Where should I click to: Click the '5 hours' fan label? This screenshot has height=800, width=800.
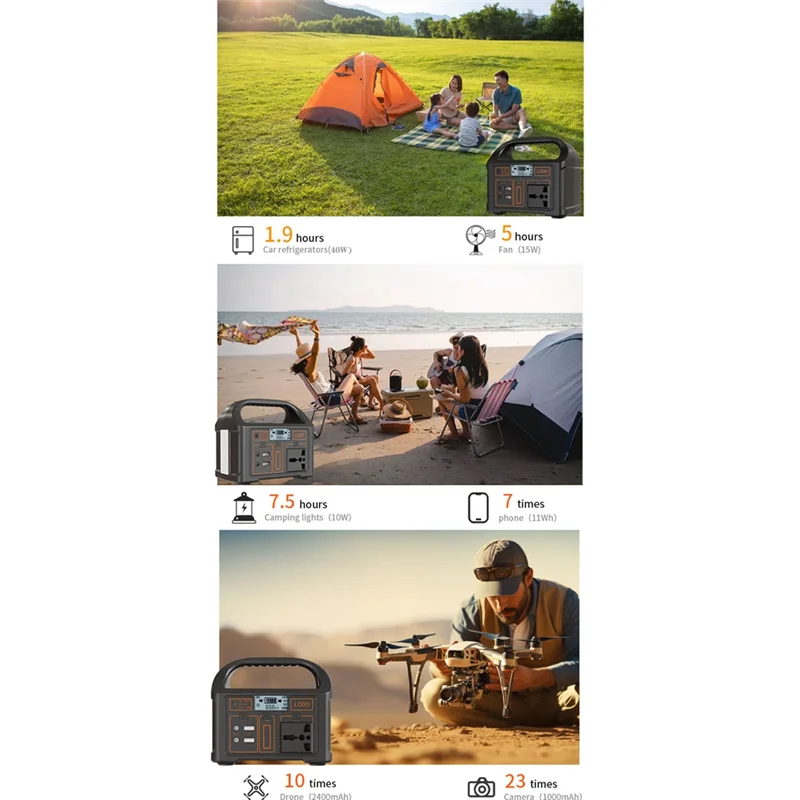click(521, 234)
